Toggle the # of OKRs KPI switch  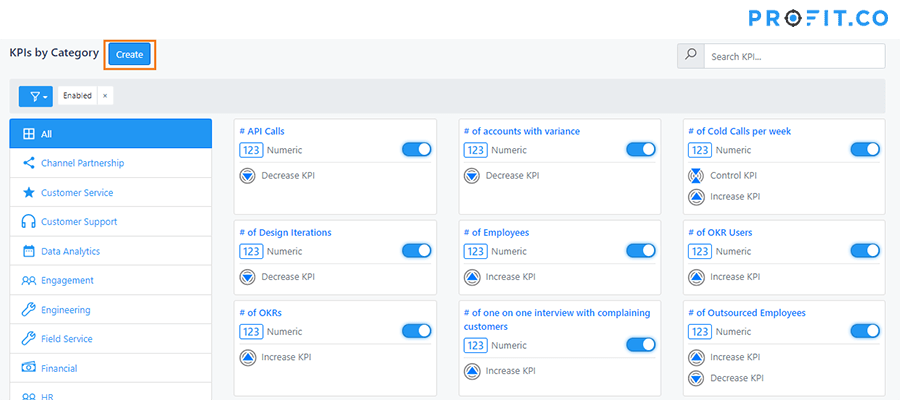[416, 331]
